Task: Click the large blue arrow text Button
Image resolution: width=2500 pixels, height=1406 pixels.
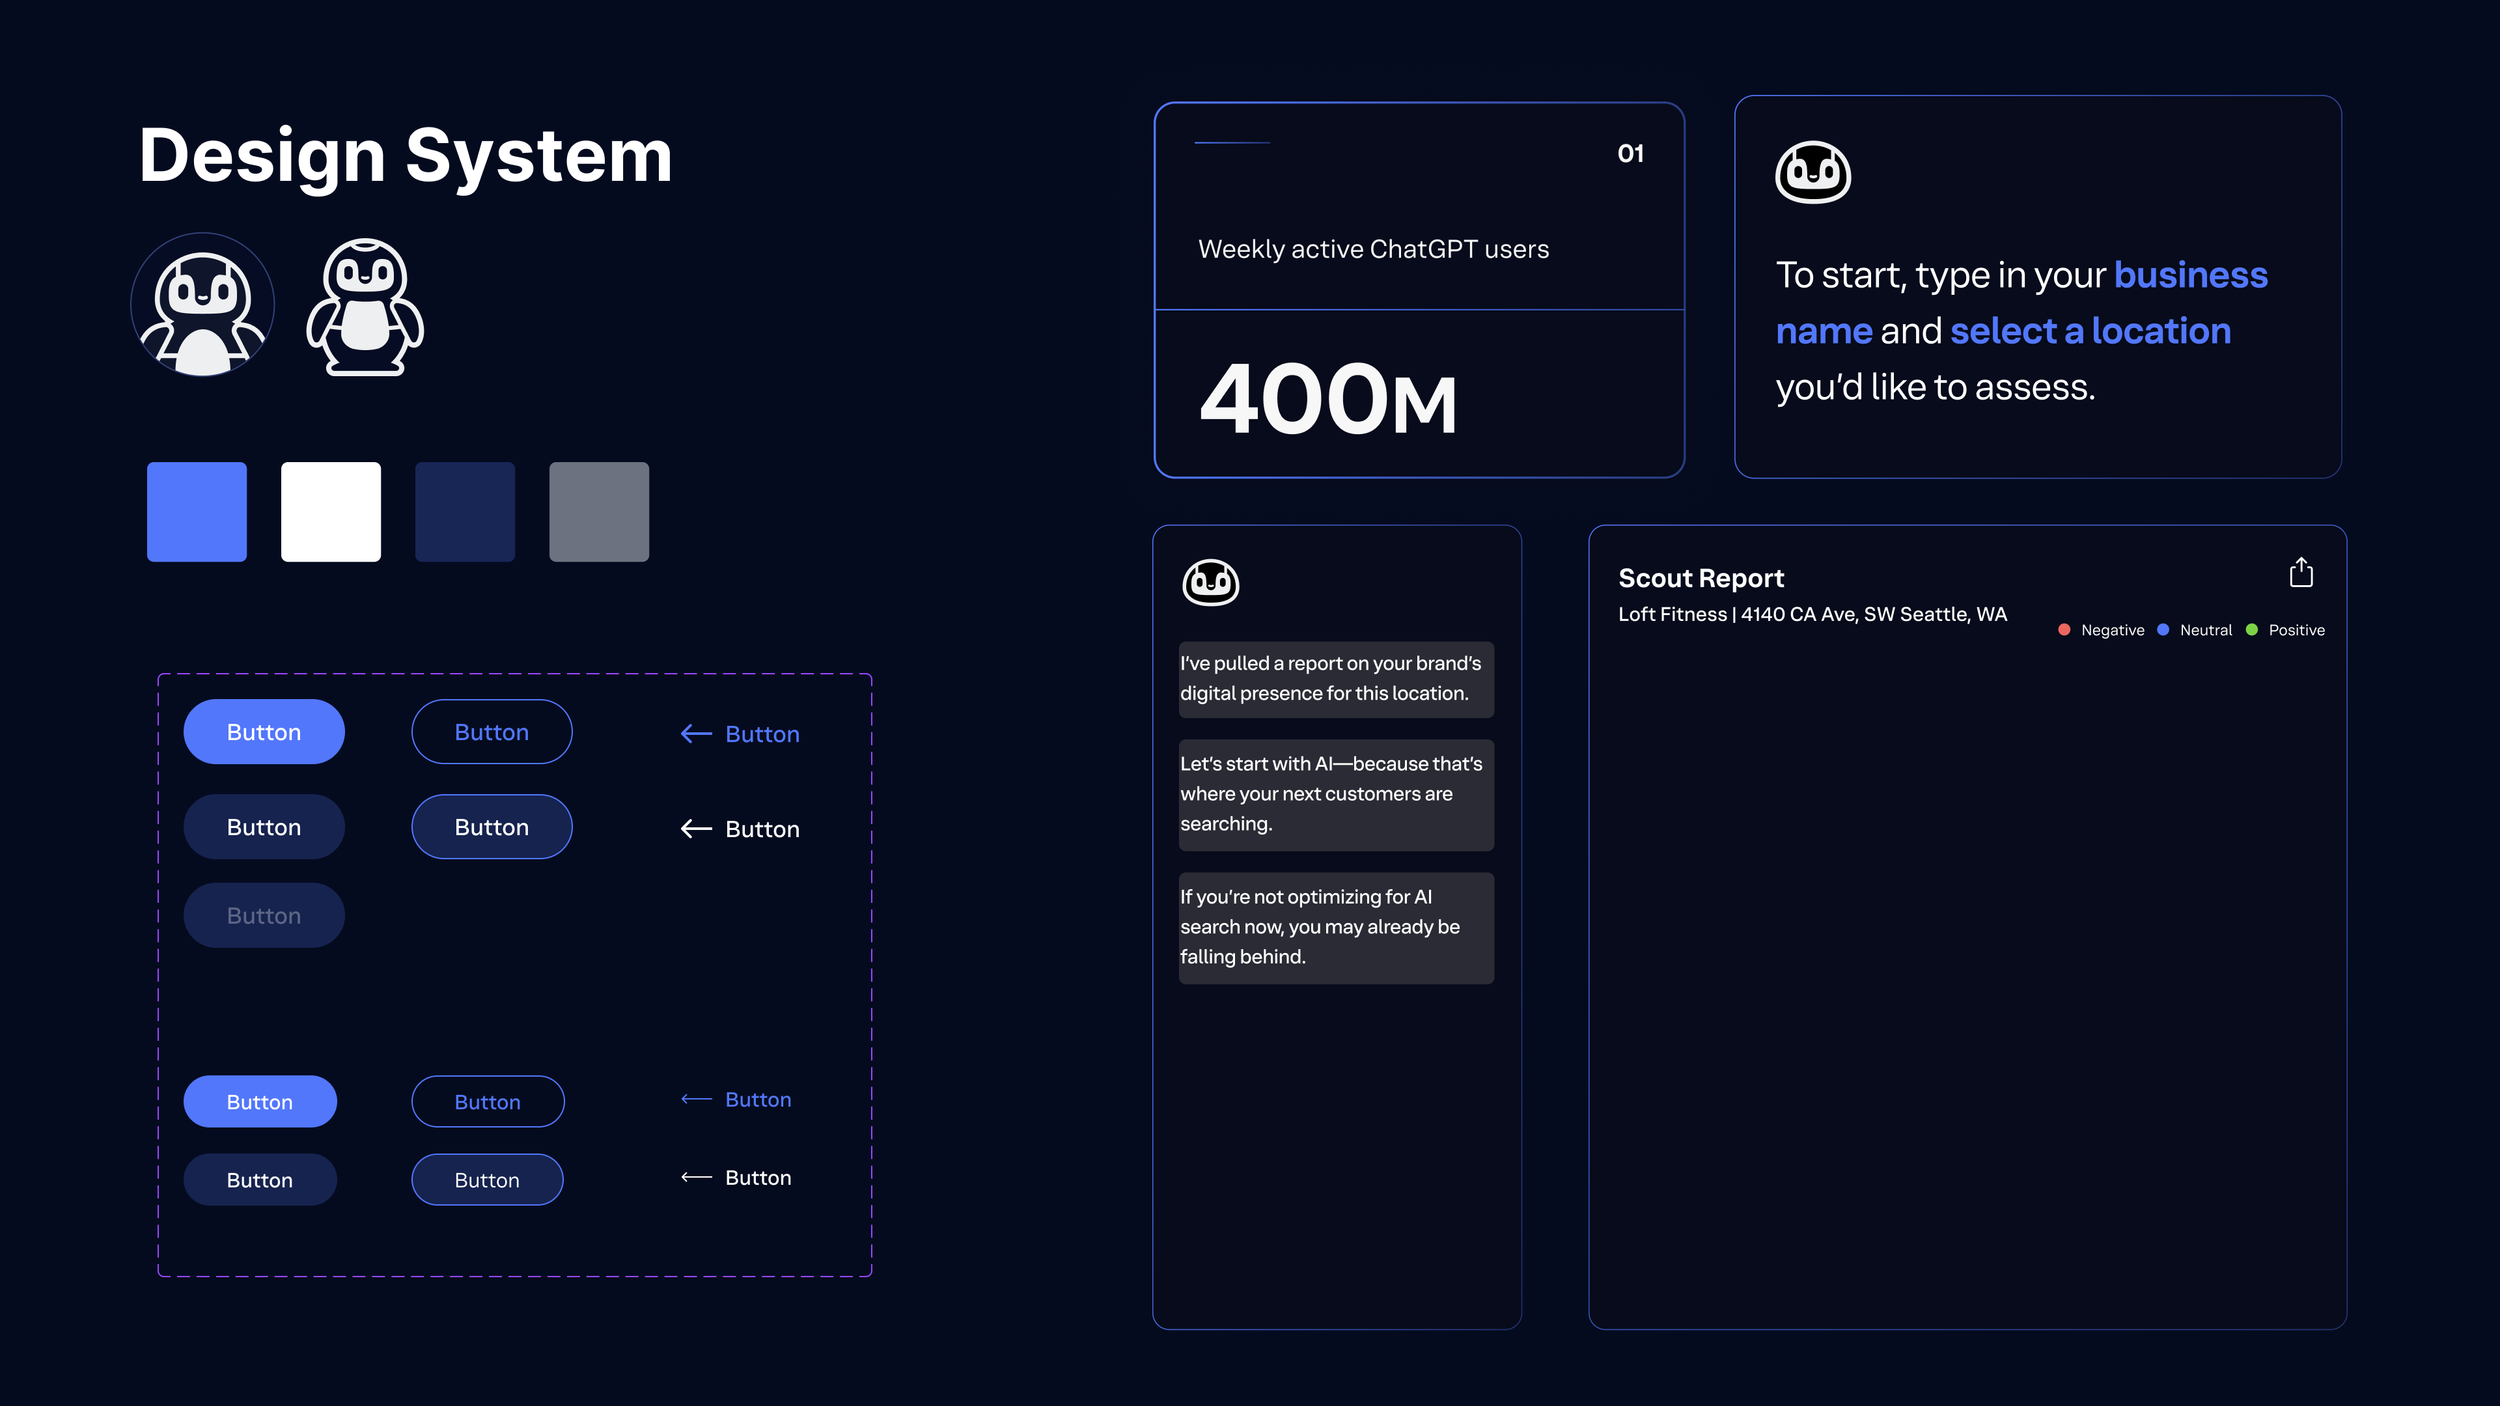Action: pos(740,734)
